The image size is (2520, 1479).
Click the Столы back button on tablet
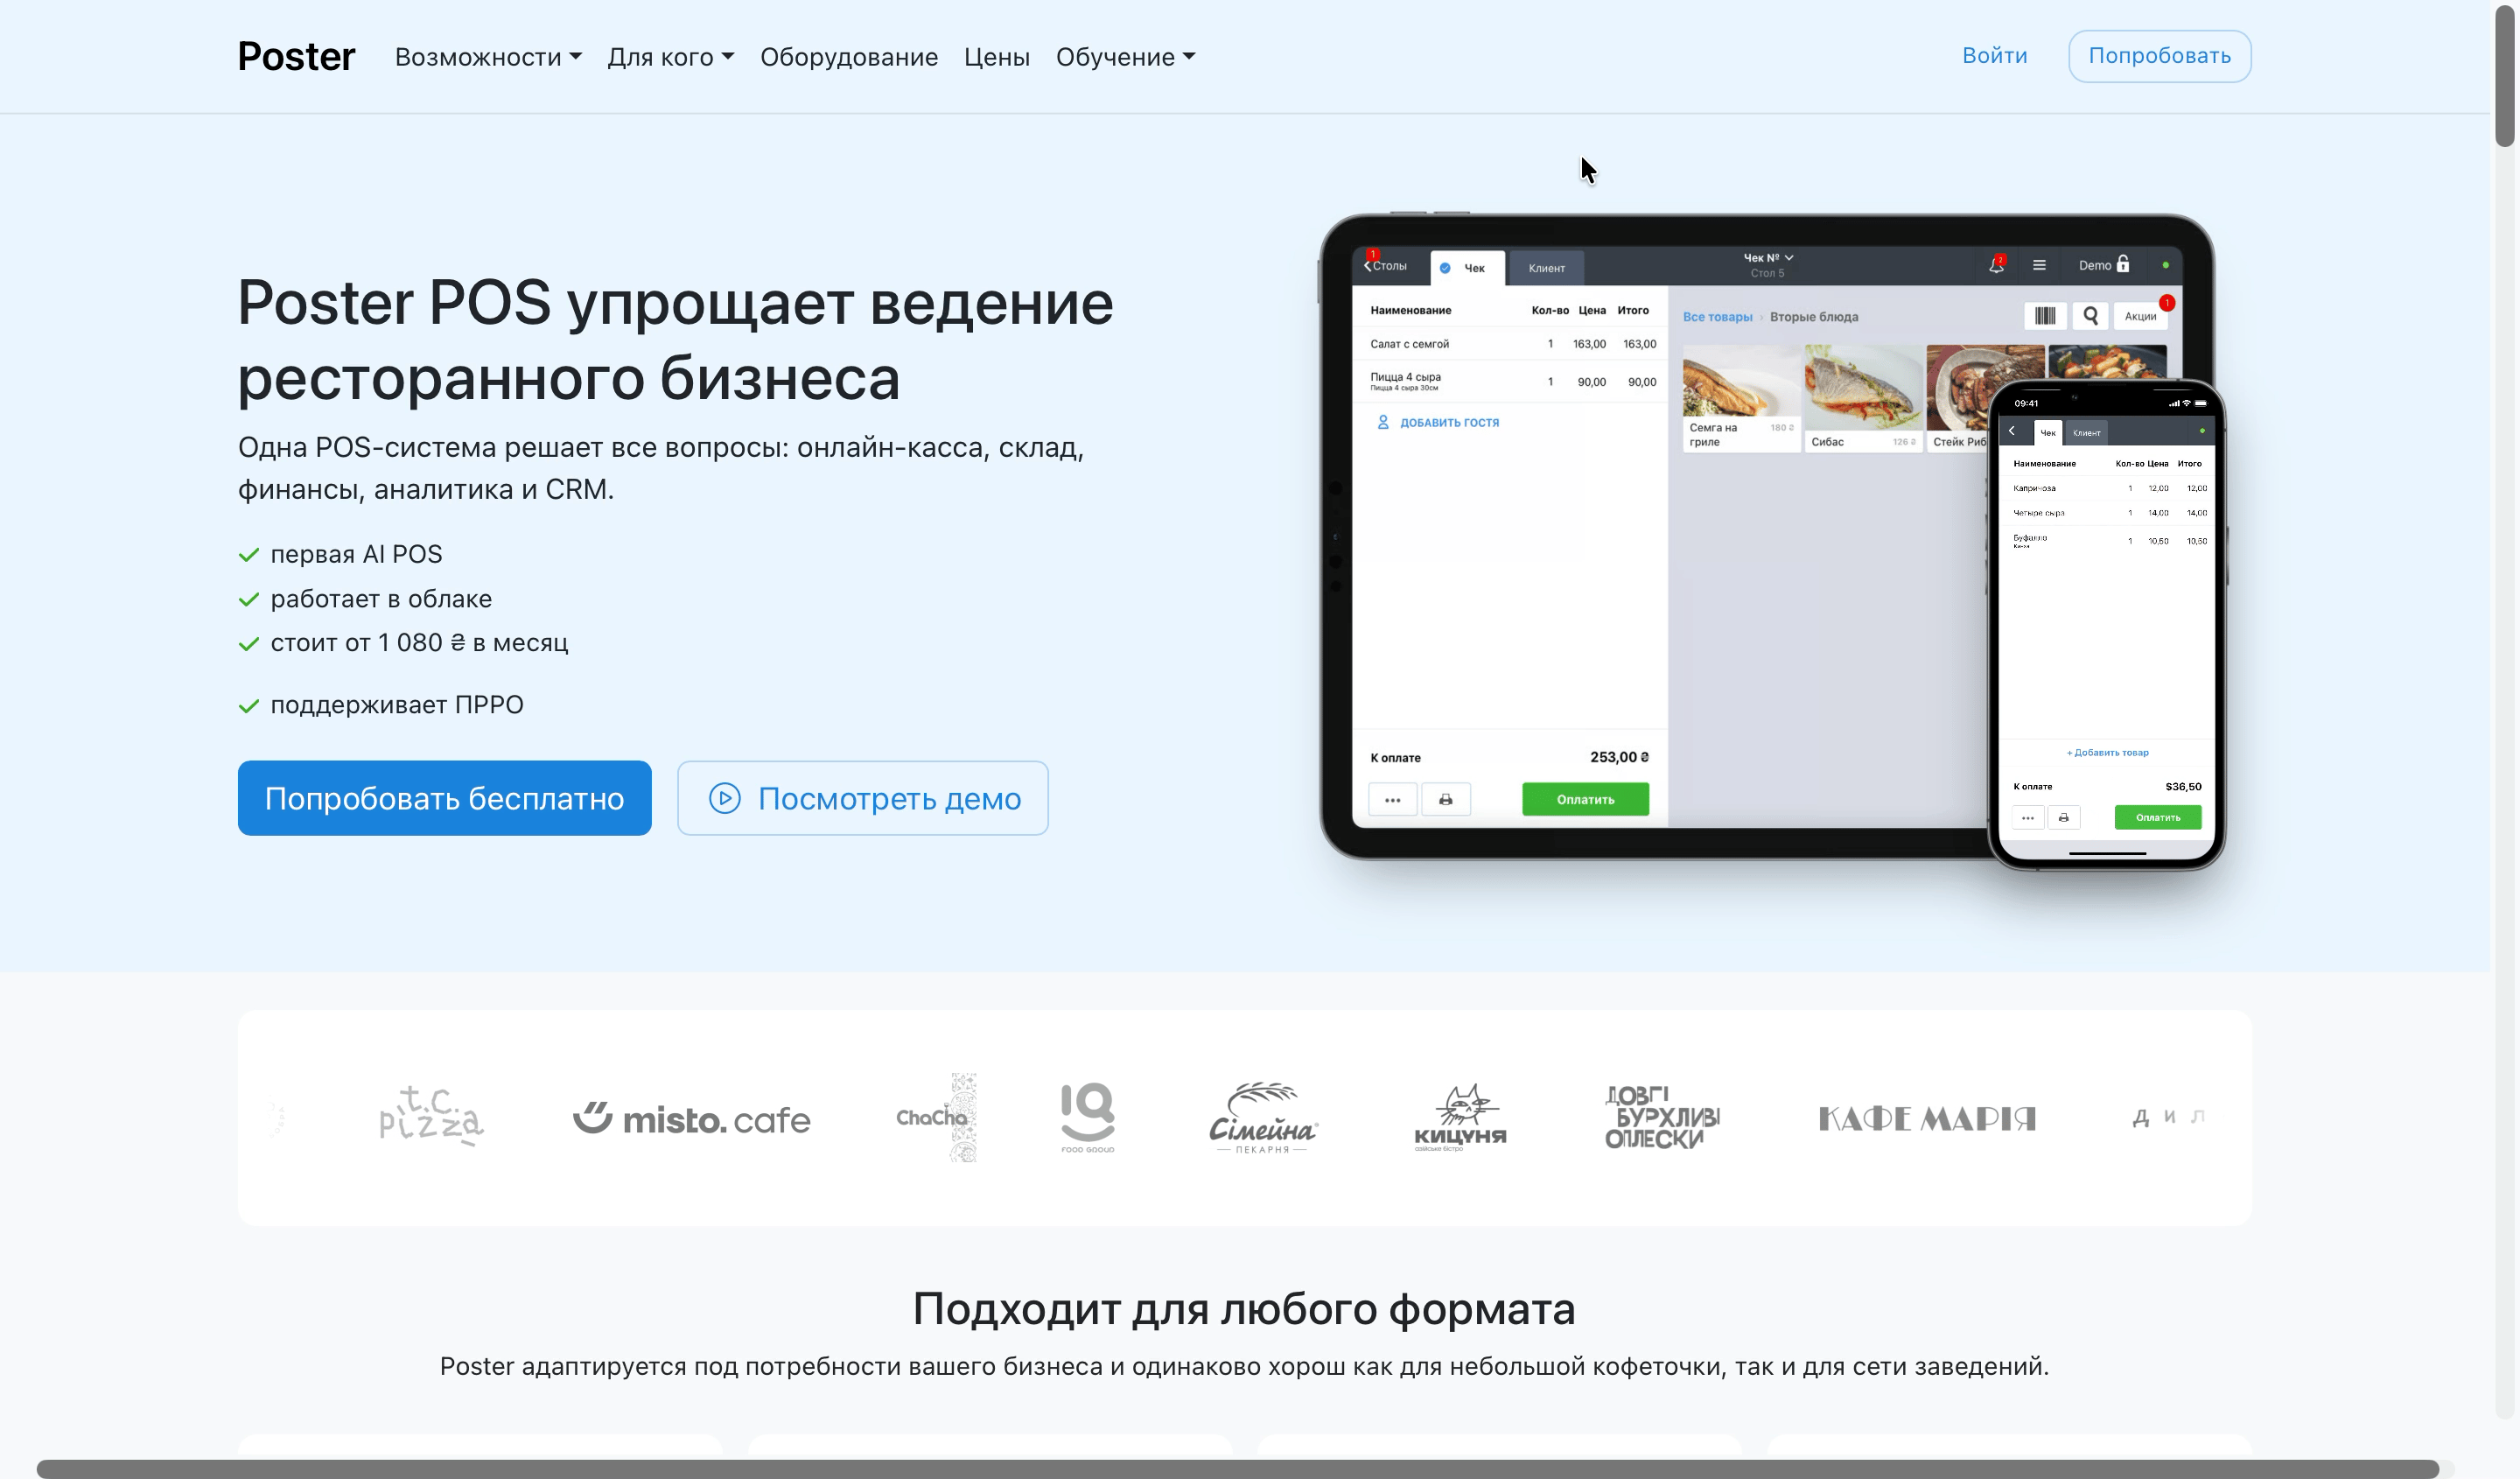(1386, 265)
